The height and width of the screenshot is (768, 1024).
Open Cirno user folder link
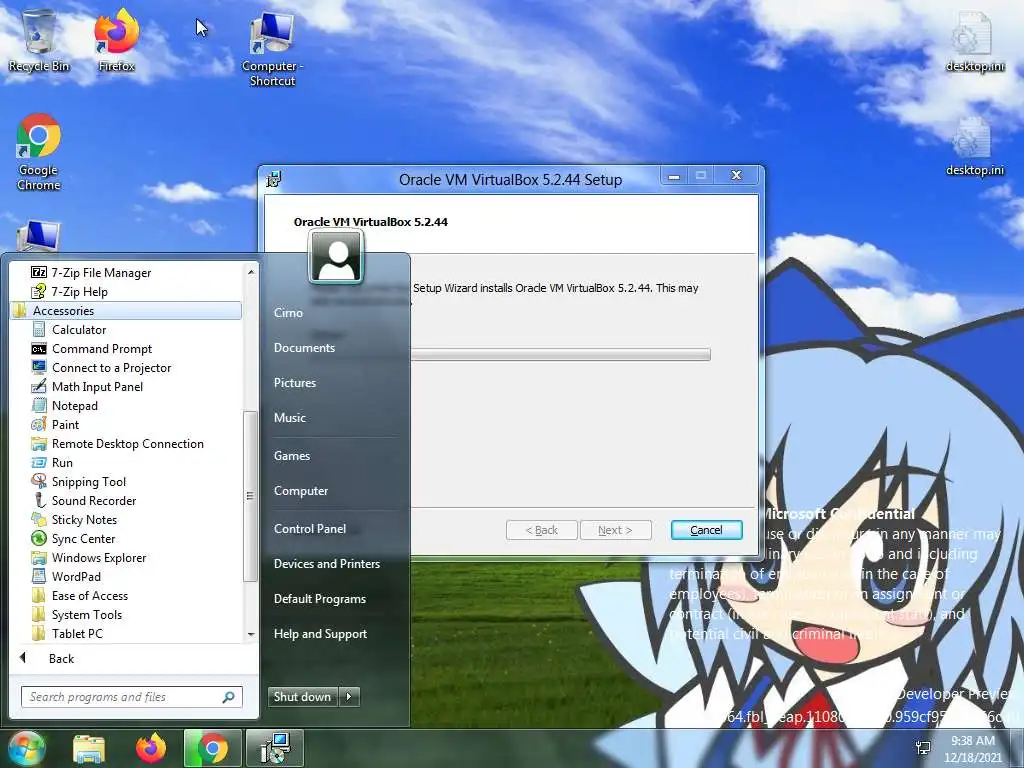[x=288, y=313]
